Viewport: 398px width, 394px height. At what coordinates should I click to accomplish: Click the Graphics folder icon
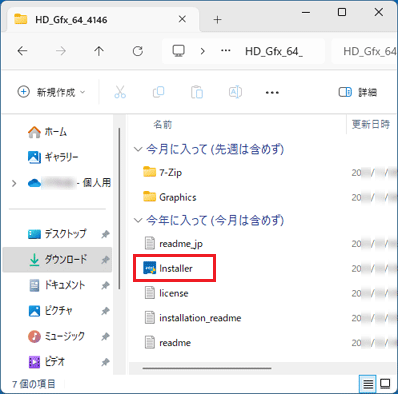[x=150, y=197]
